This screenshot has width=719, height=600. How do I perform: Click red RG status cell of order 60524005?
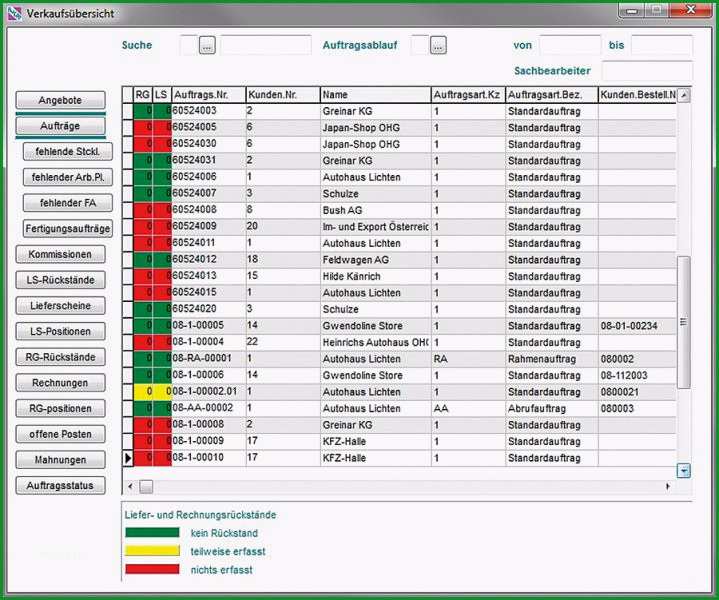(143, 128)
